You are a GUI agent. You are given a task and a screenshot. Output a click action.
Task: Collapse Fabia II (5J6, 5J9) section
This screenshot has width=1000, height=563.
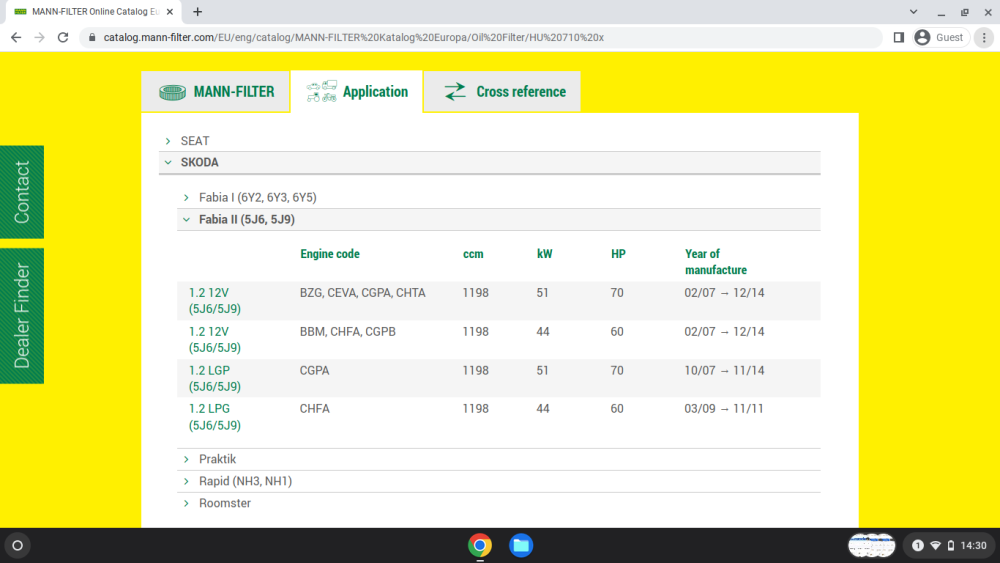pos(498,219)
